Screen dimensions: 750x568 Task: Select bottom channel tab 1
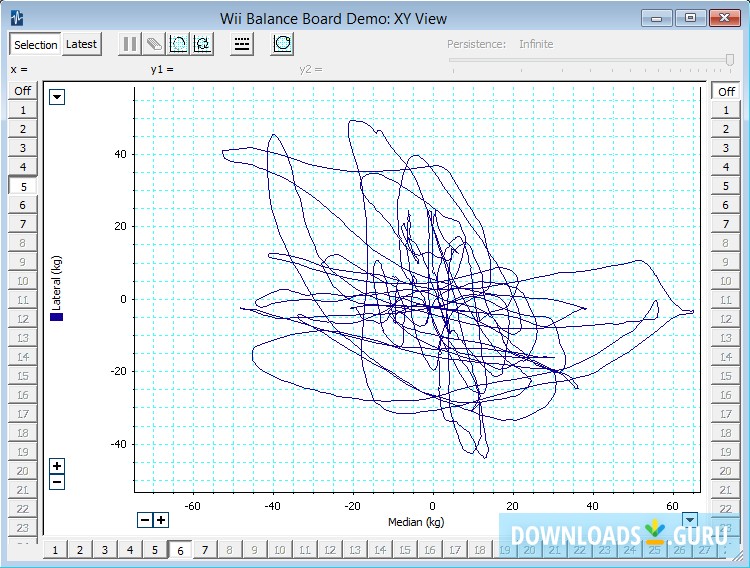pyautogui.click(x=55, y=550)
